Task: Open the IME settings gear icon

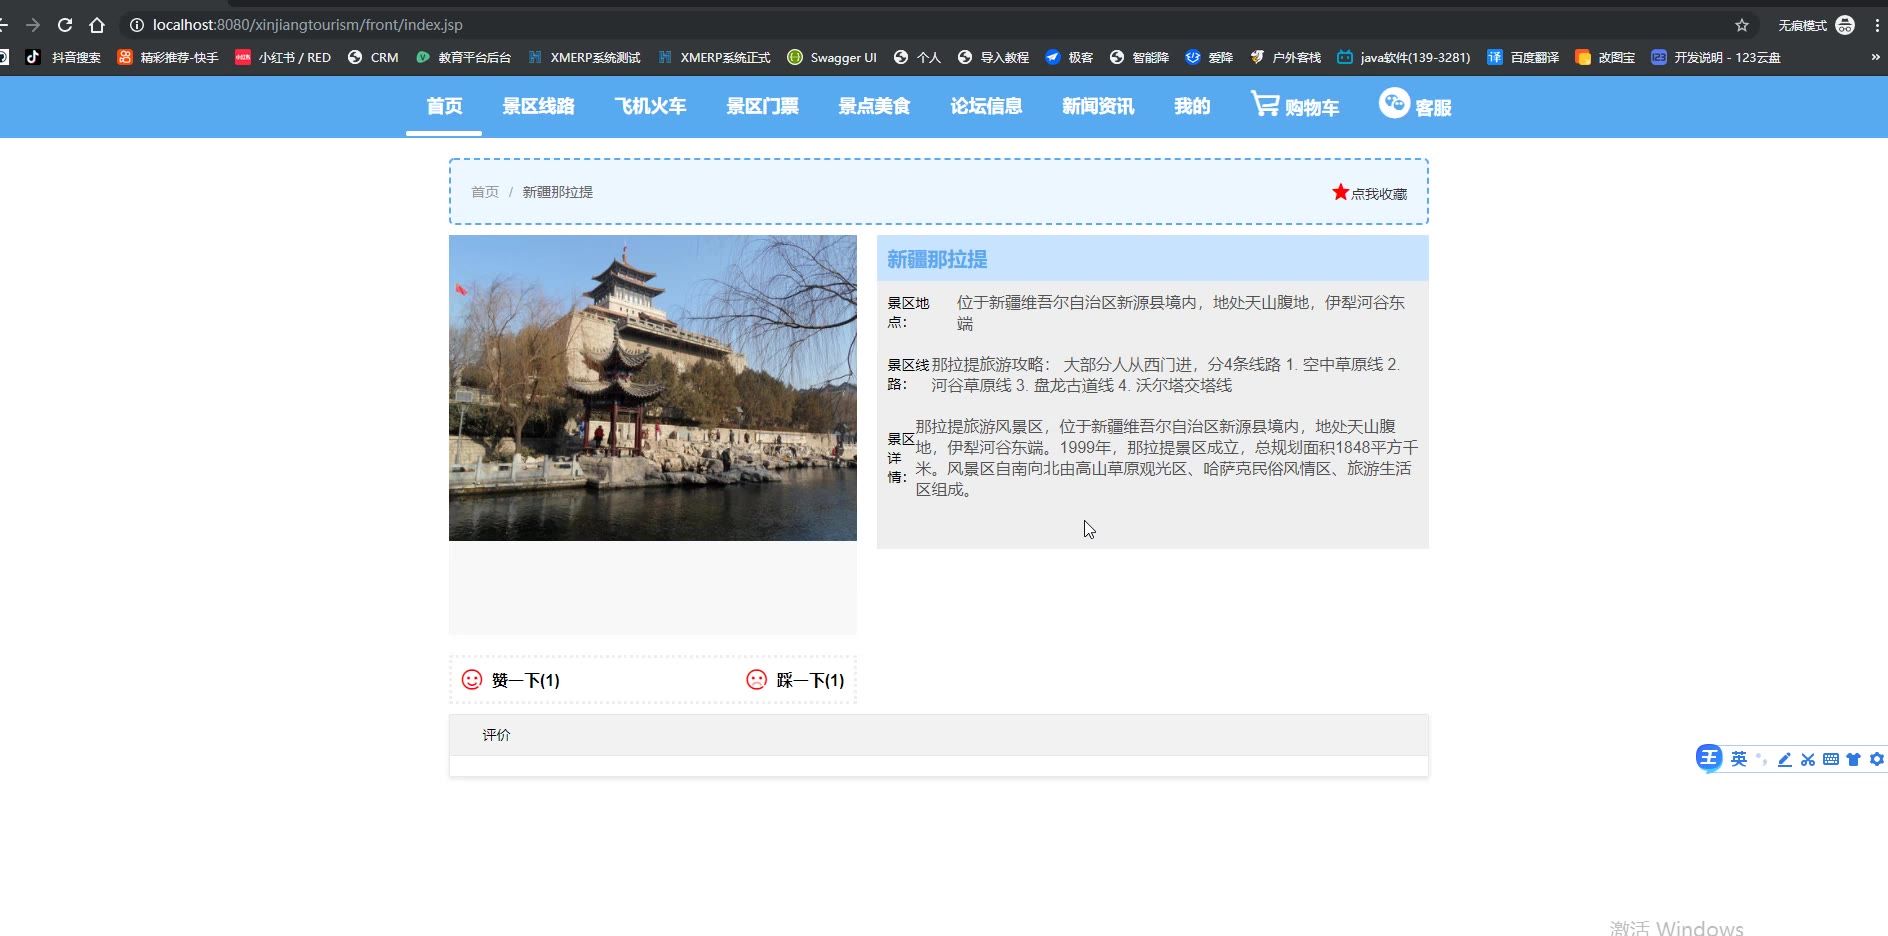Action: coord(1877,759)
